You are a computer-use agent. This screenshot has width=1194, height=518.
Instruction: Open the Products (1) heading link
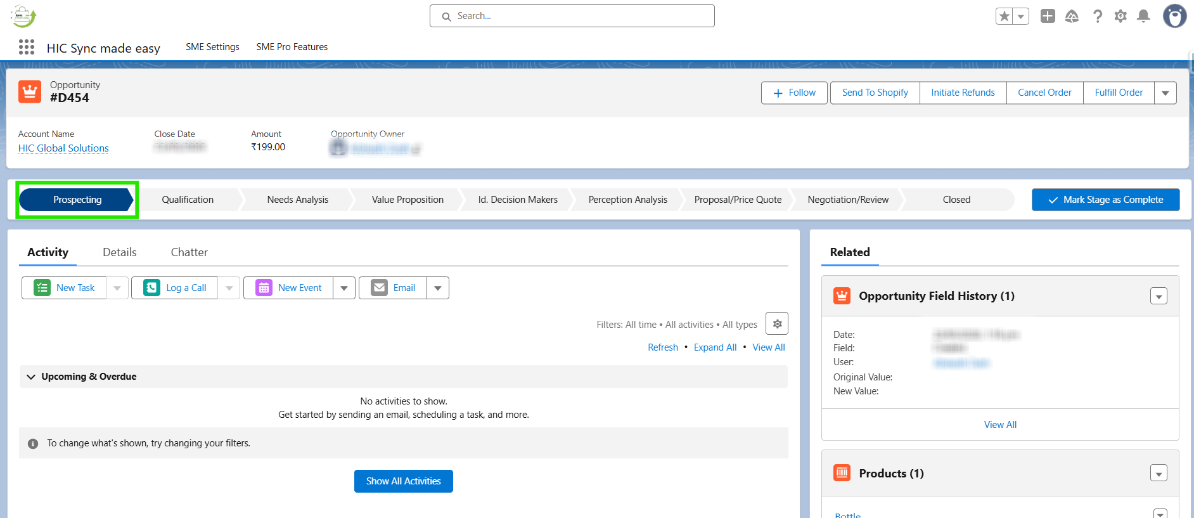click(x=891, y=473)
